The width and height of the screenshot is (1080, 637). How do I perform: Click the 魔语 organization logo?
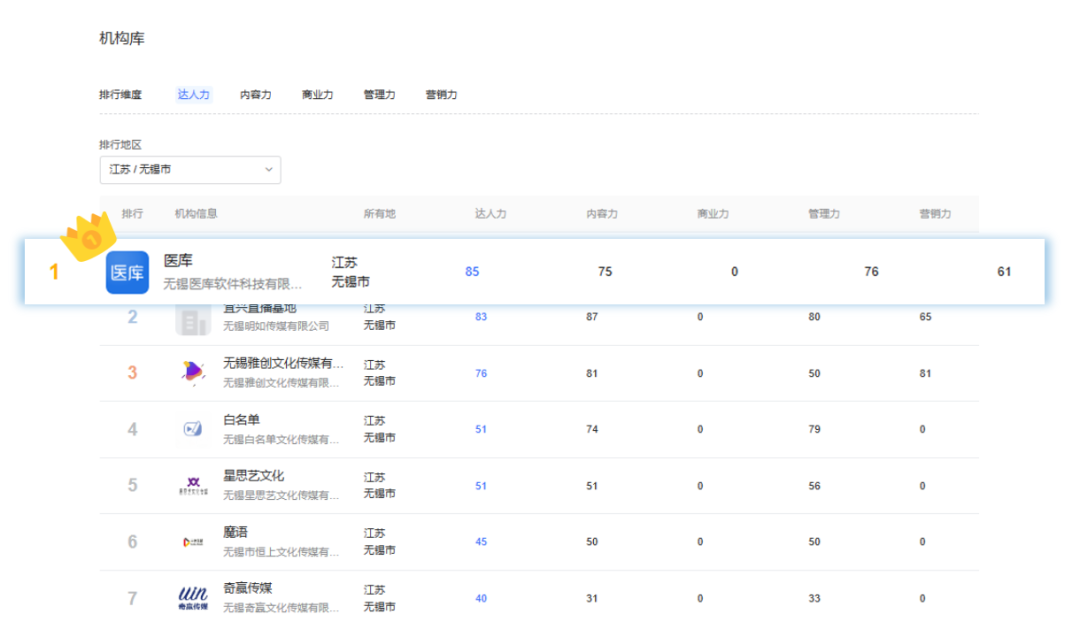(192, 542)
